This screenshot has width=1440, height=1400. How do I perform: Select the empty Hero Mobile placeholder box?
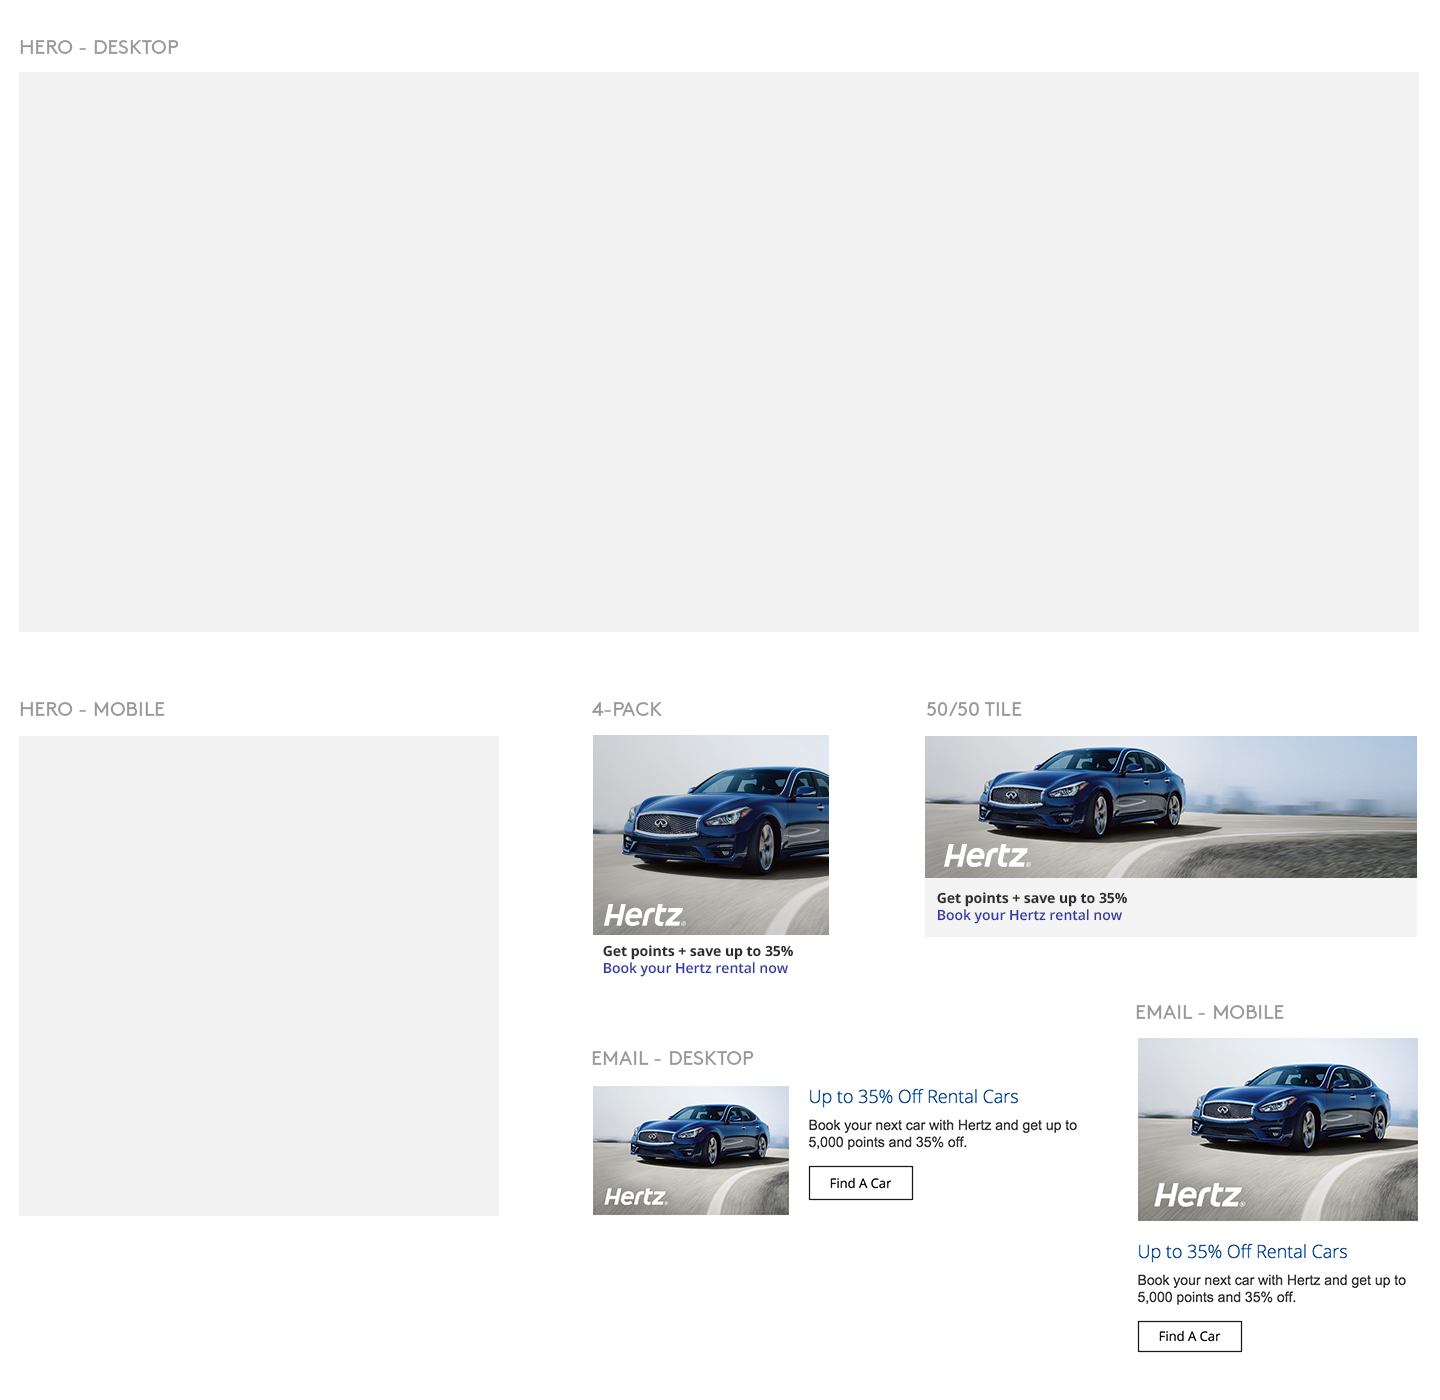pos(258,976)
